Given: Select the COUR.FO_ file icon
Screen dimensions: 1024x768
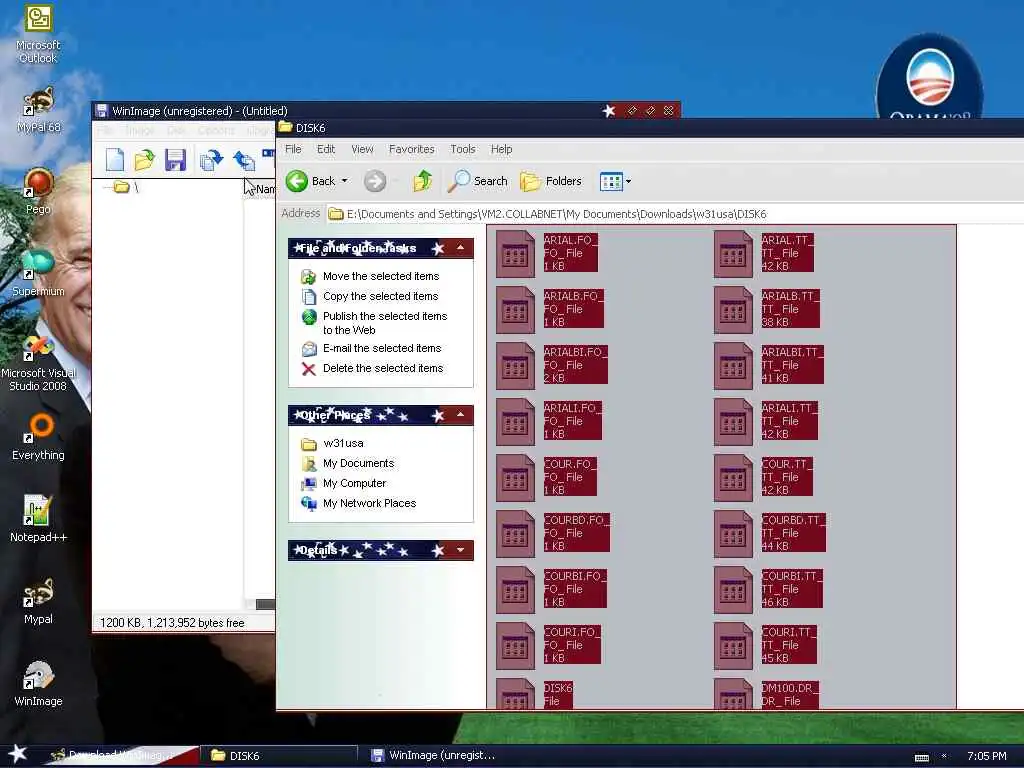Looking at the screenshot, I should tap(515, 478).
